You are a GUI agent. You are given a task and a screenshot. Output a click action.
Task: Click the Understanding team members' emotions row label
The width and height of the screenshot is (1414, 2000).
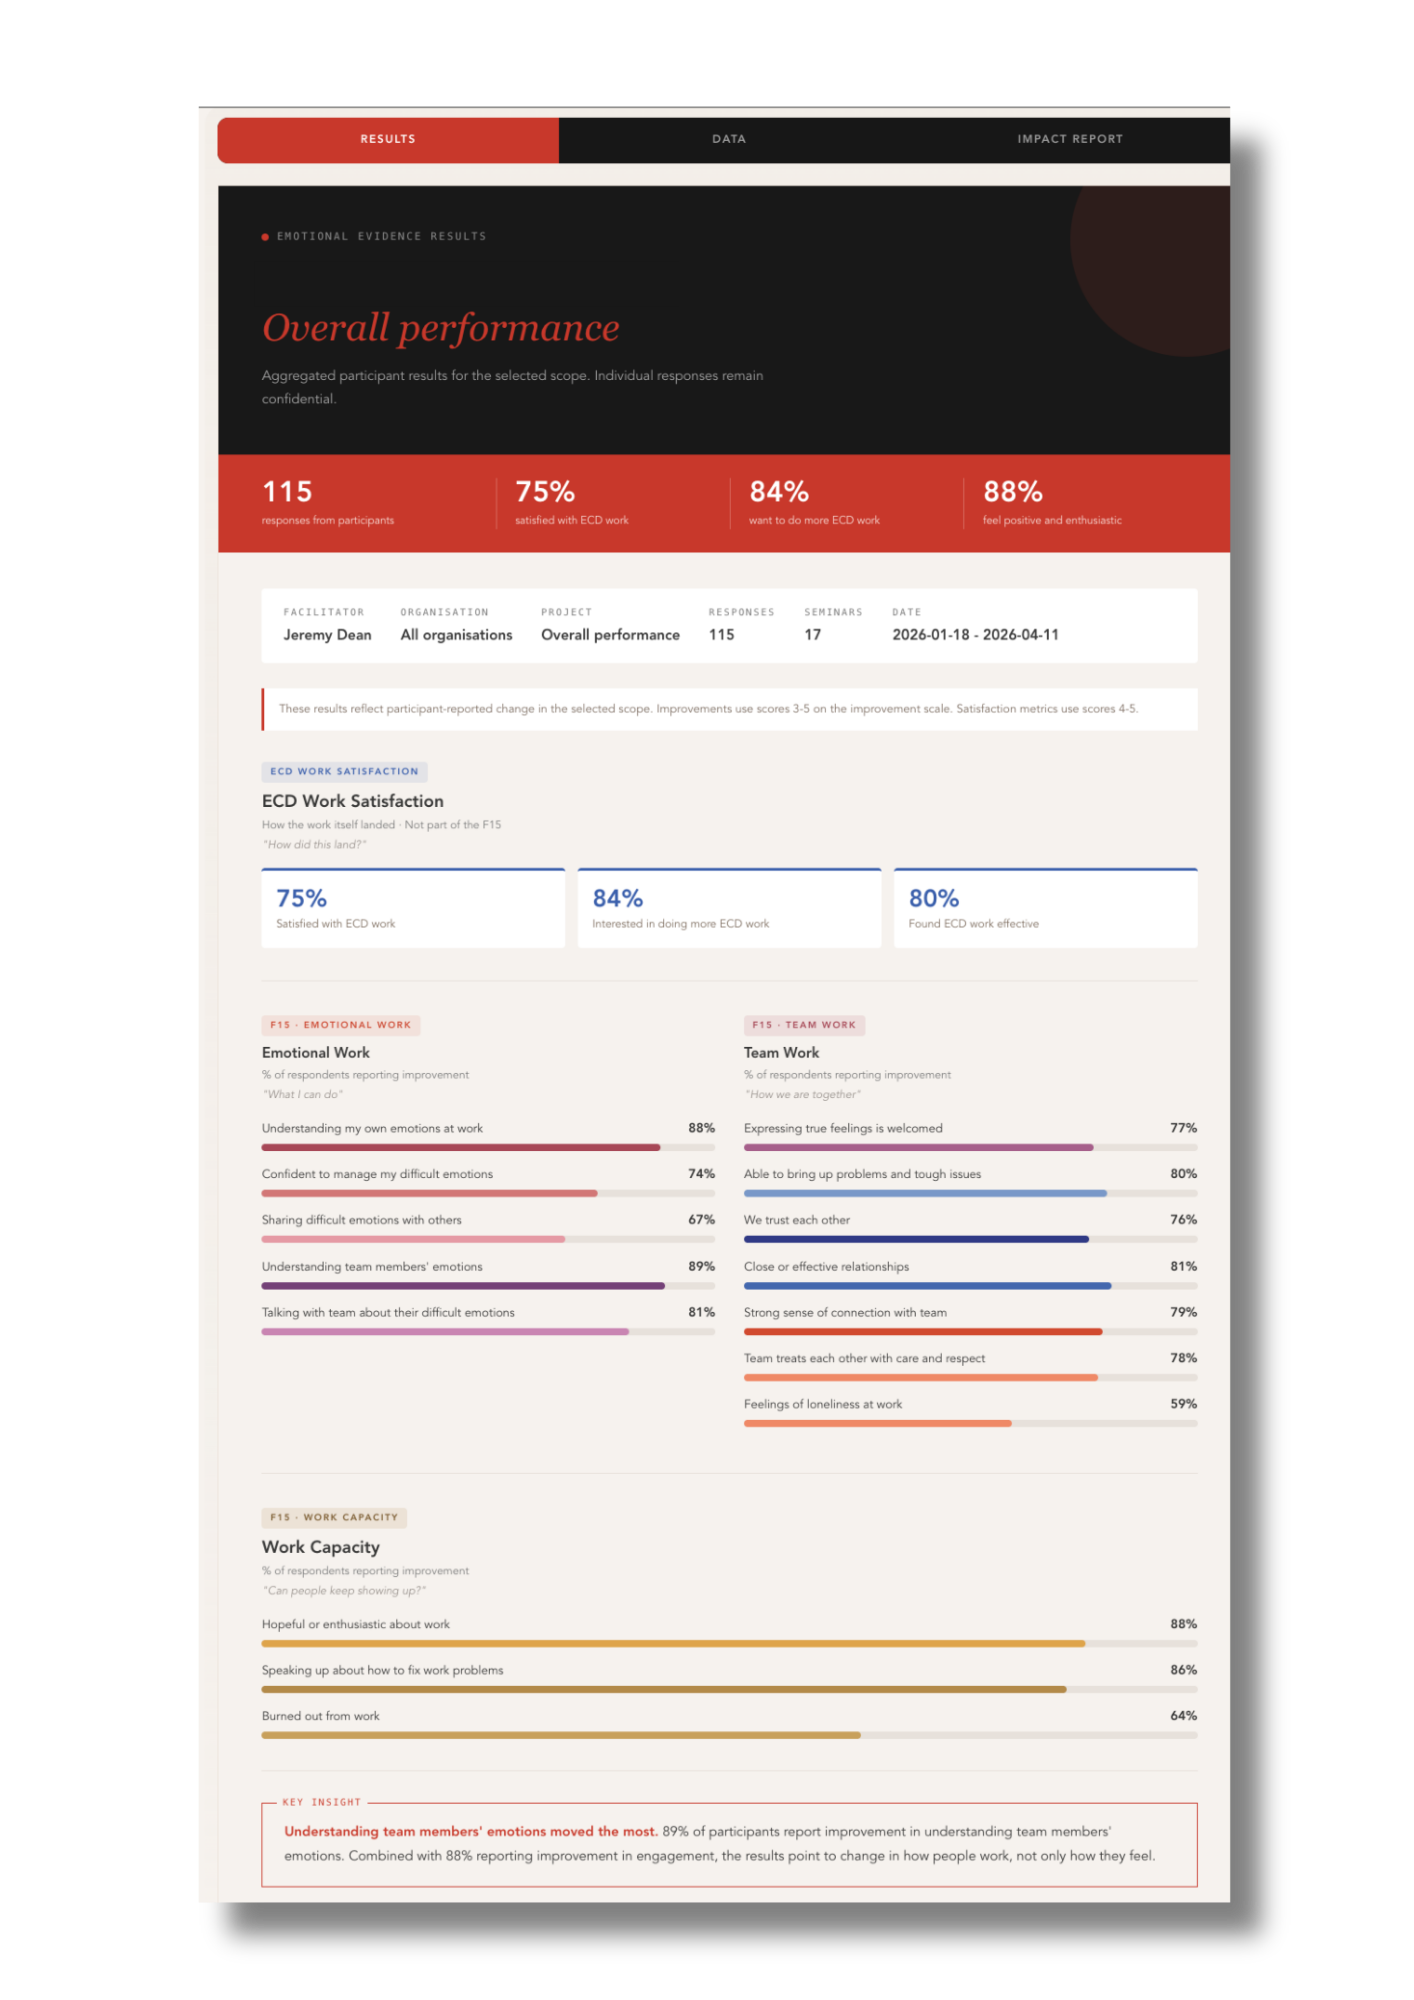click(372, 1266)
